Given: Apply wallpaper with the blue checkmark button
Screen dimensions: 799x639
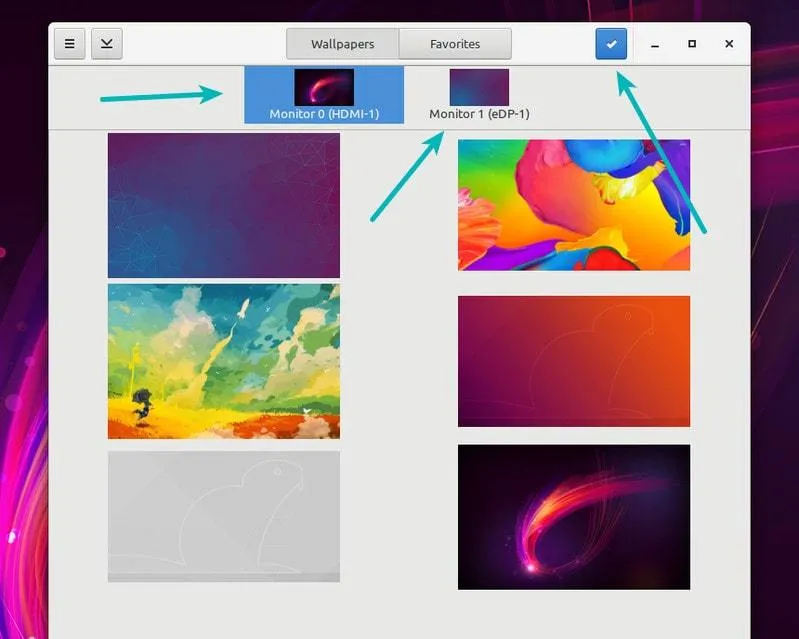Looking at the screenshot, I should 611,44.
